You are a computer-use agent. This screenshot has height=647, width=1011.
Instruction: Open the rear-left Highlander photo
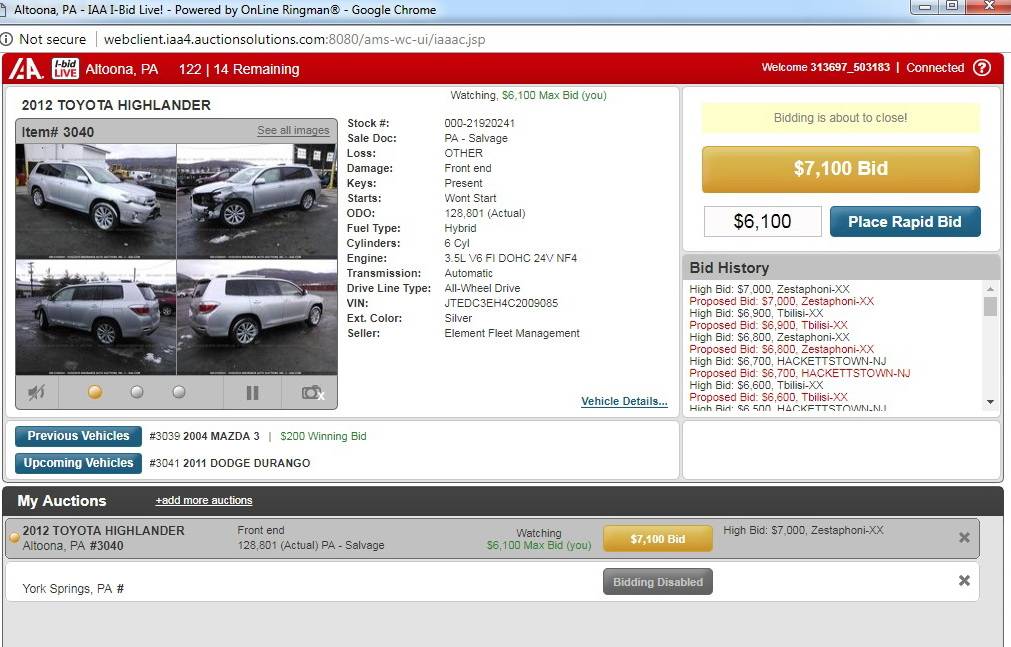pyautogui.click(x=95, y=317)
